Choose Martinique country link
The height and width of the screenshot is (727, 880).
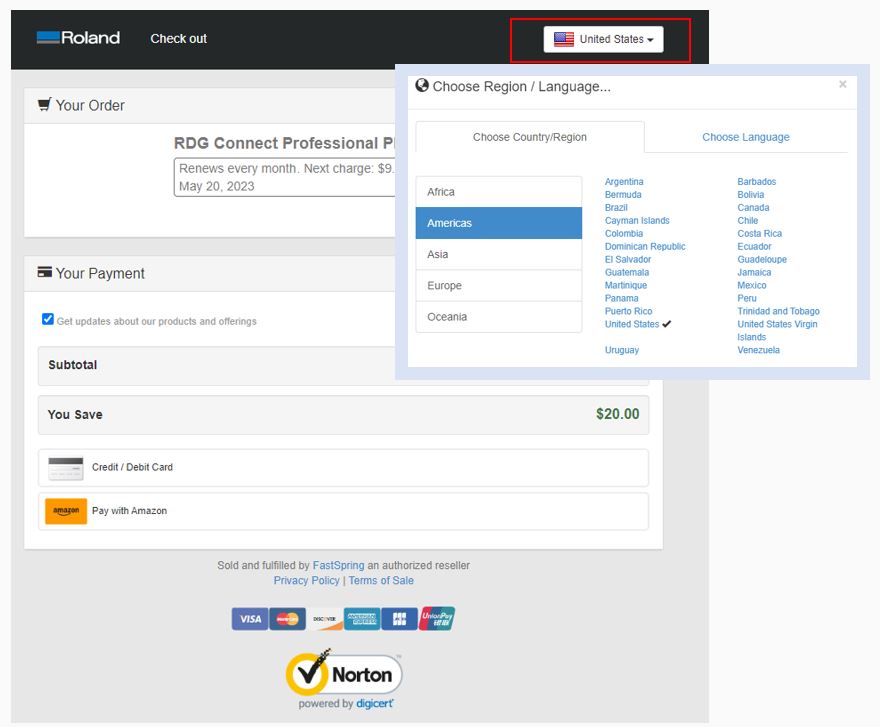coord(626,285)
